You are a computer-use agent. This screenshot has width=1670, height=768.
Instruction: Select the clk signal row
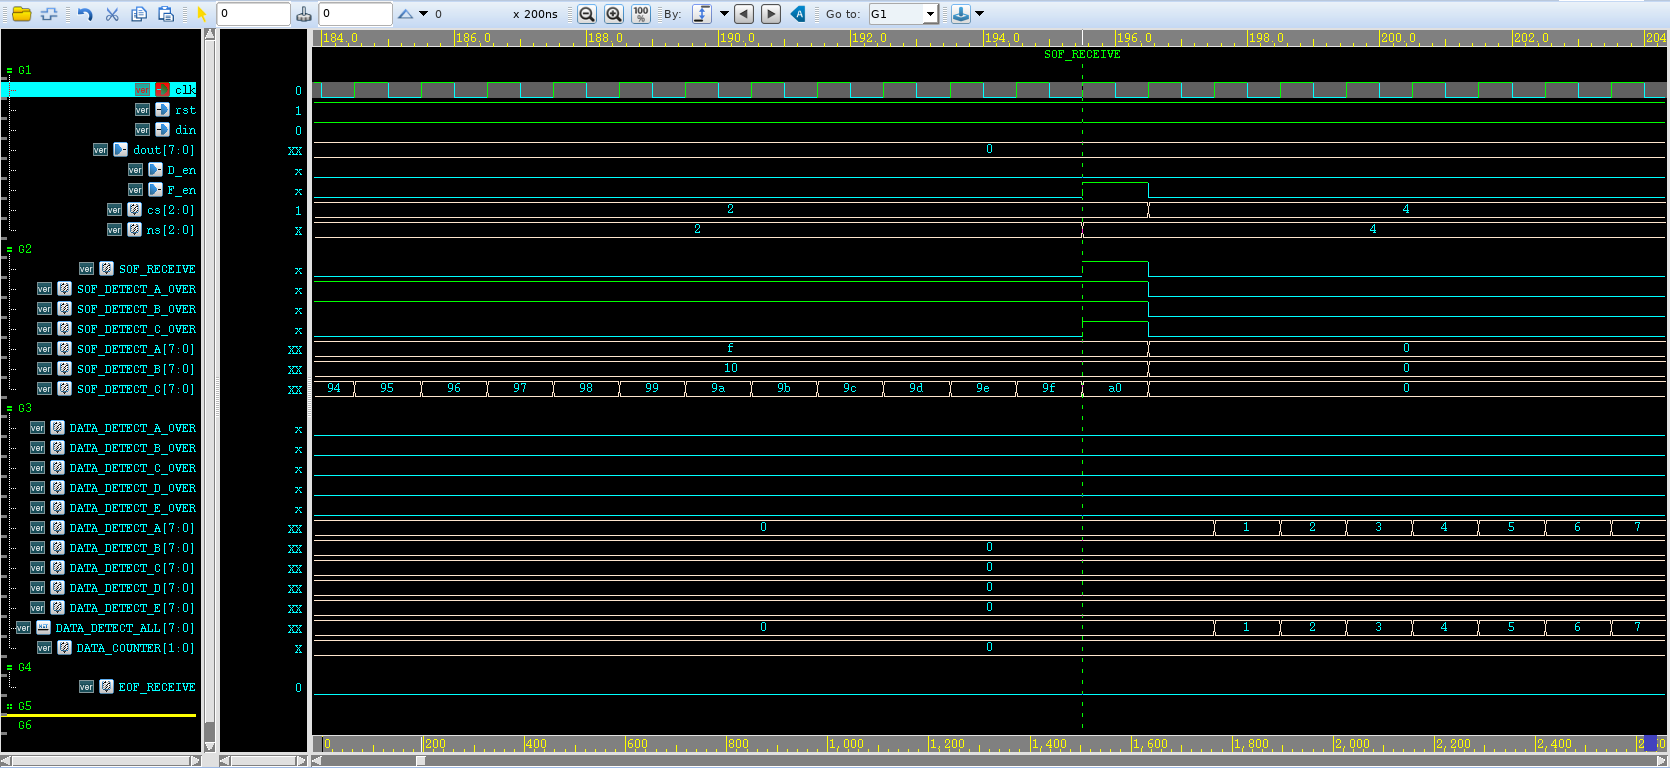(100, 90)
